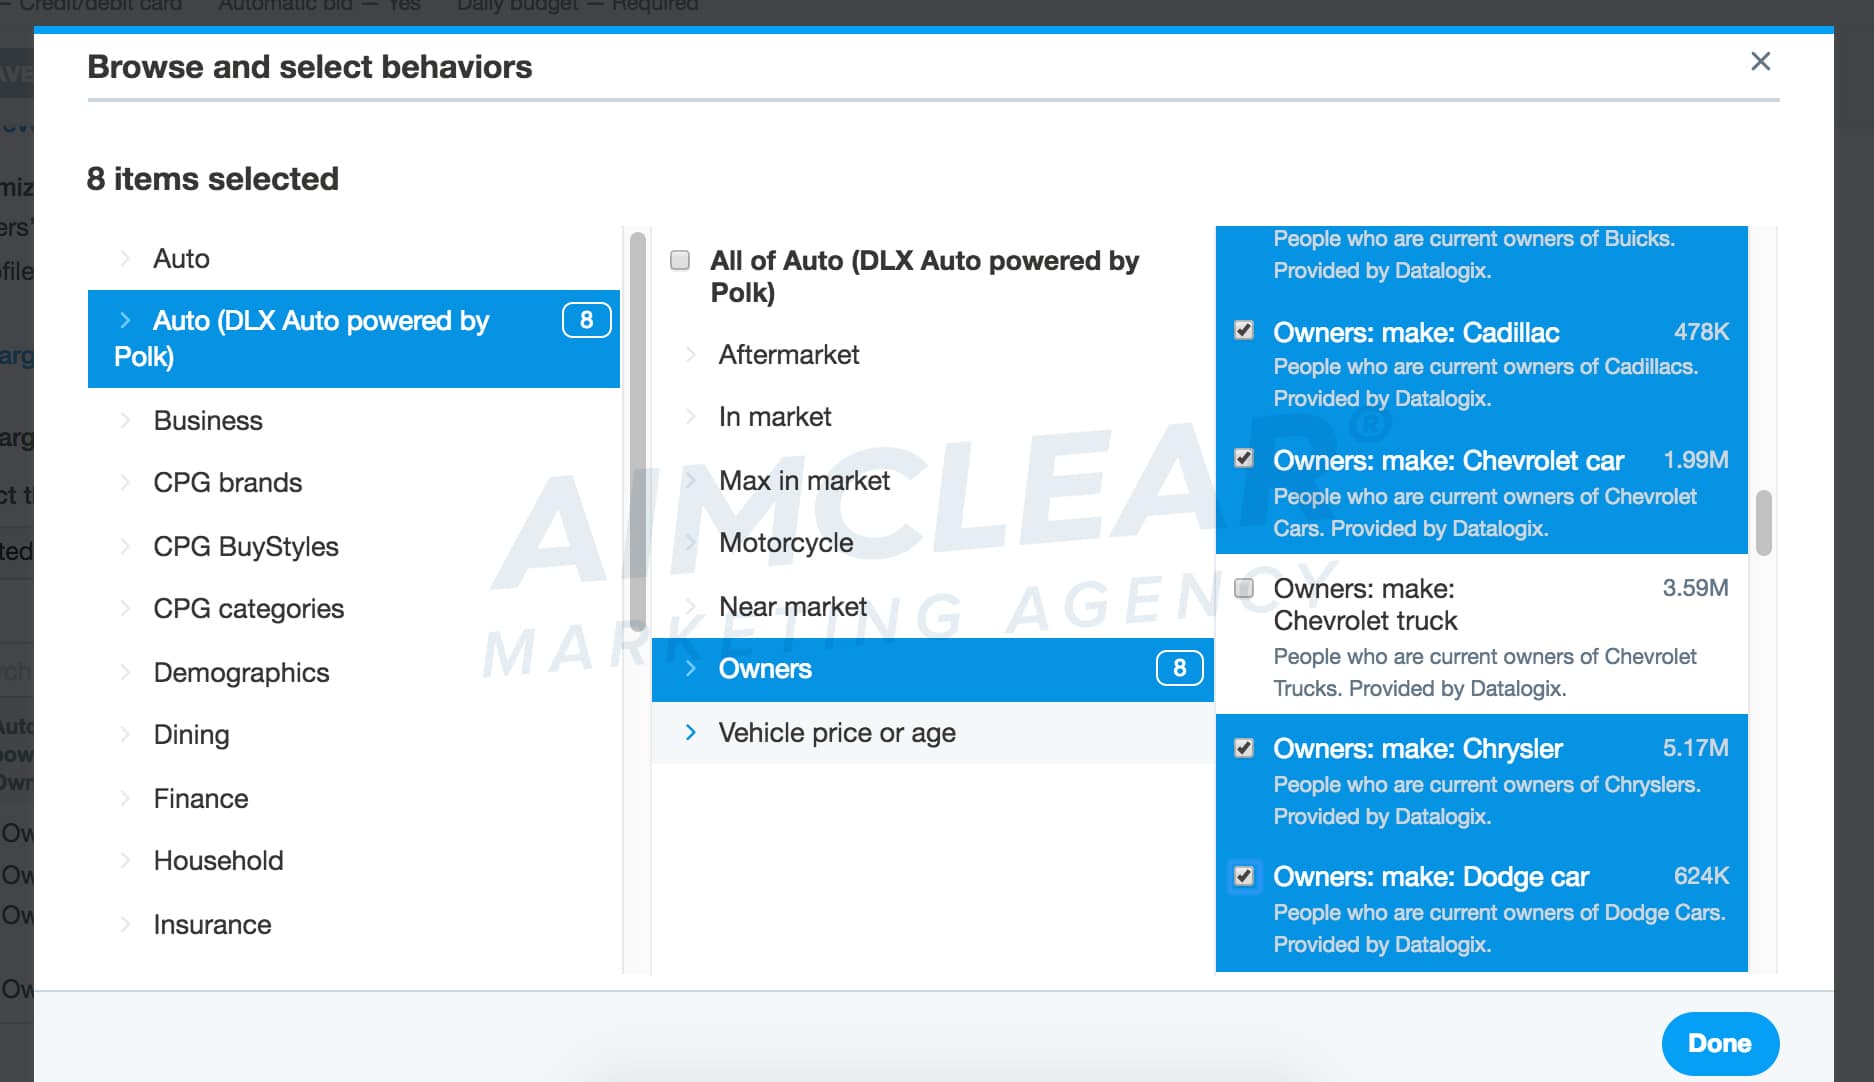Screen dimensions: 1874x1082
Task: Open CPG BuyStyles category
Action: point(246,547)
